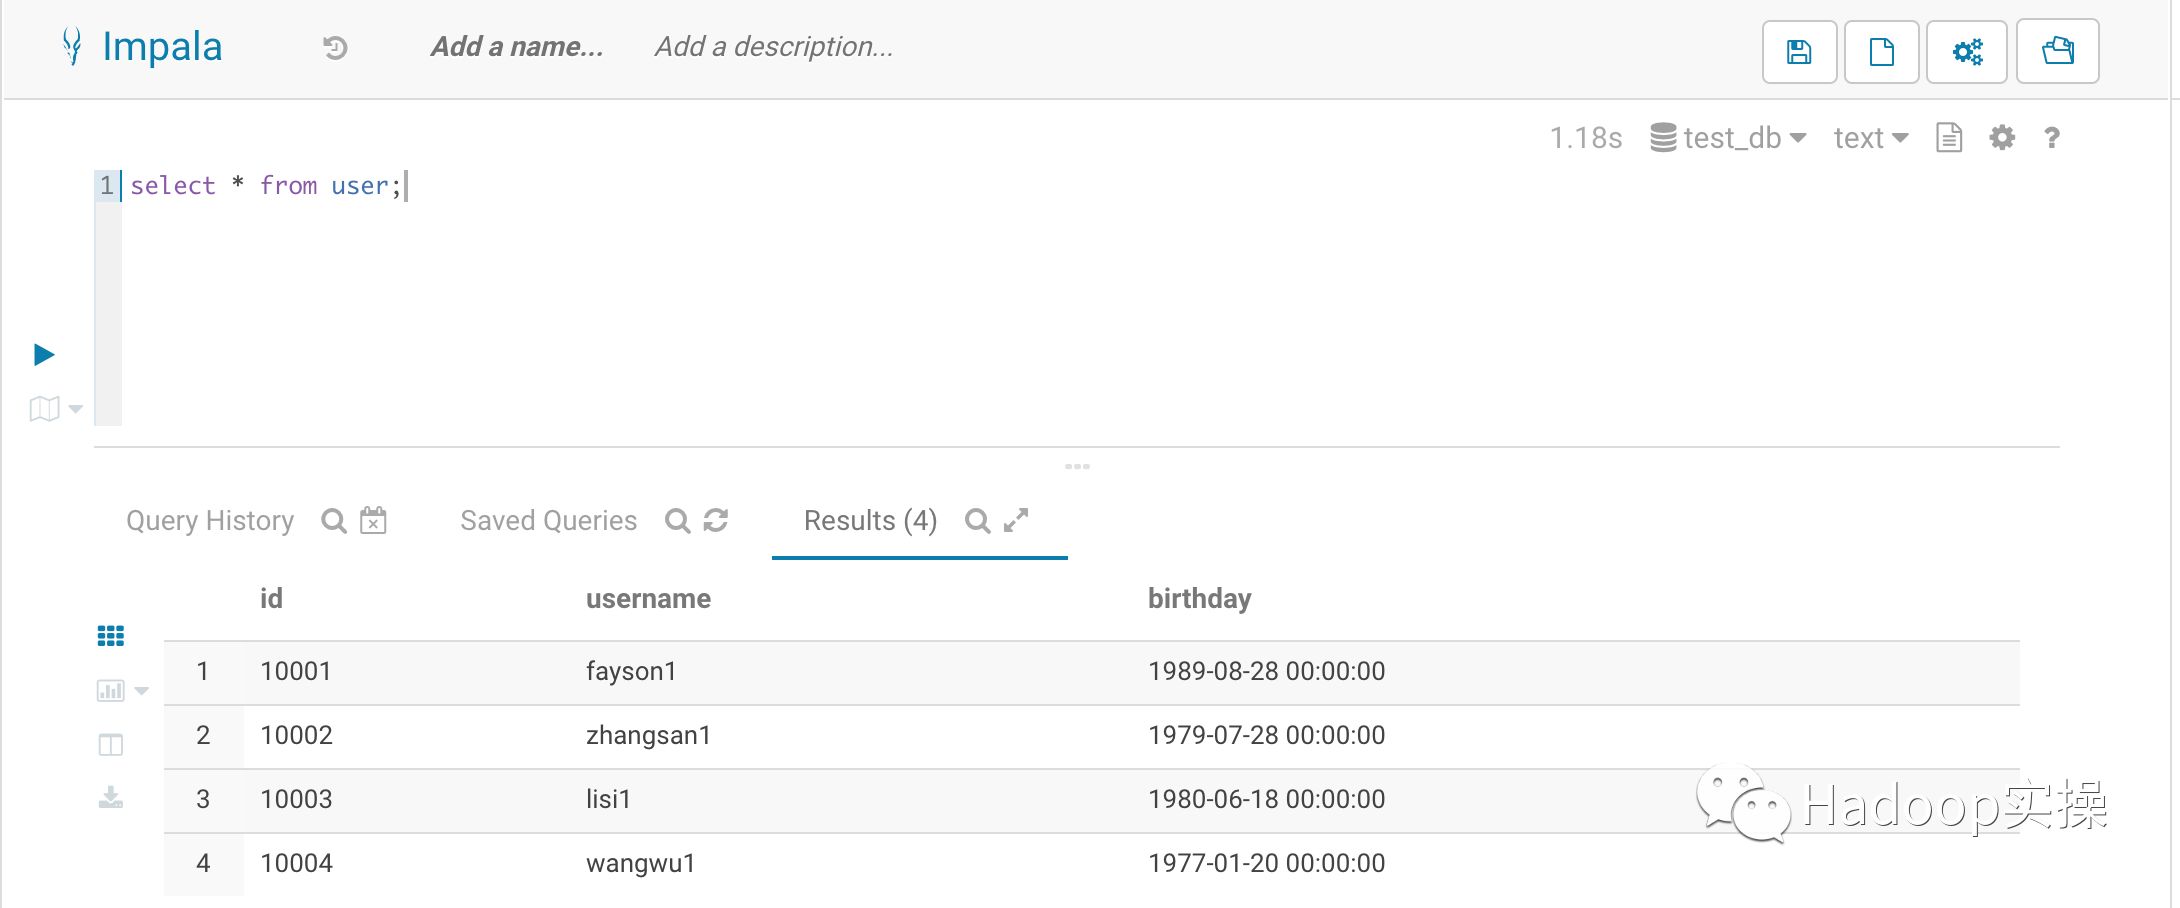Refresh Saved Queries list
Screen dimensions: 2180x908
(716, 521)
